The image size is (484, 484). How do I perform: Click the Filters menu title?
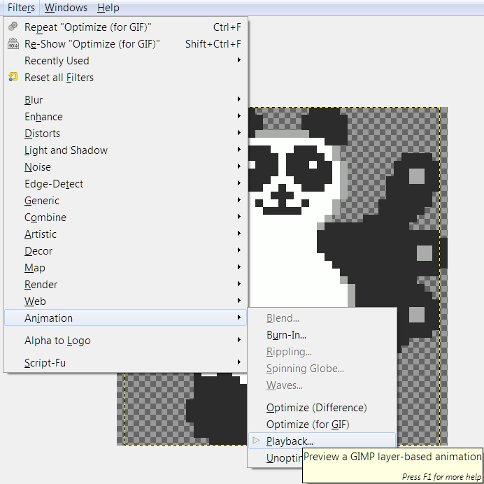(x=21, y=7)
